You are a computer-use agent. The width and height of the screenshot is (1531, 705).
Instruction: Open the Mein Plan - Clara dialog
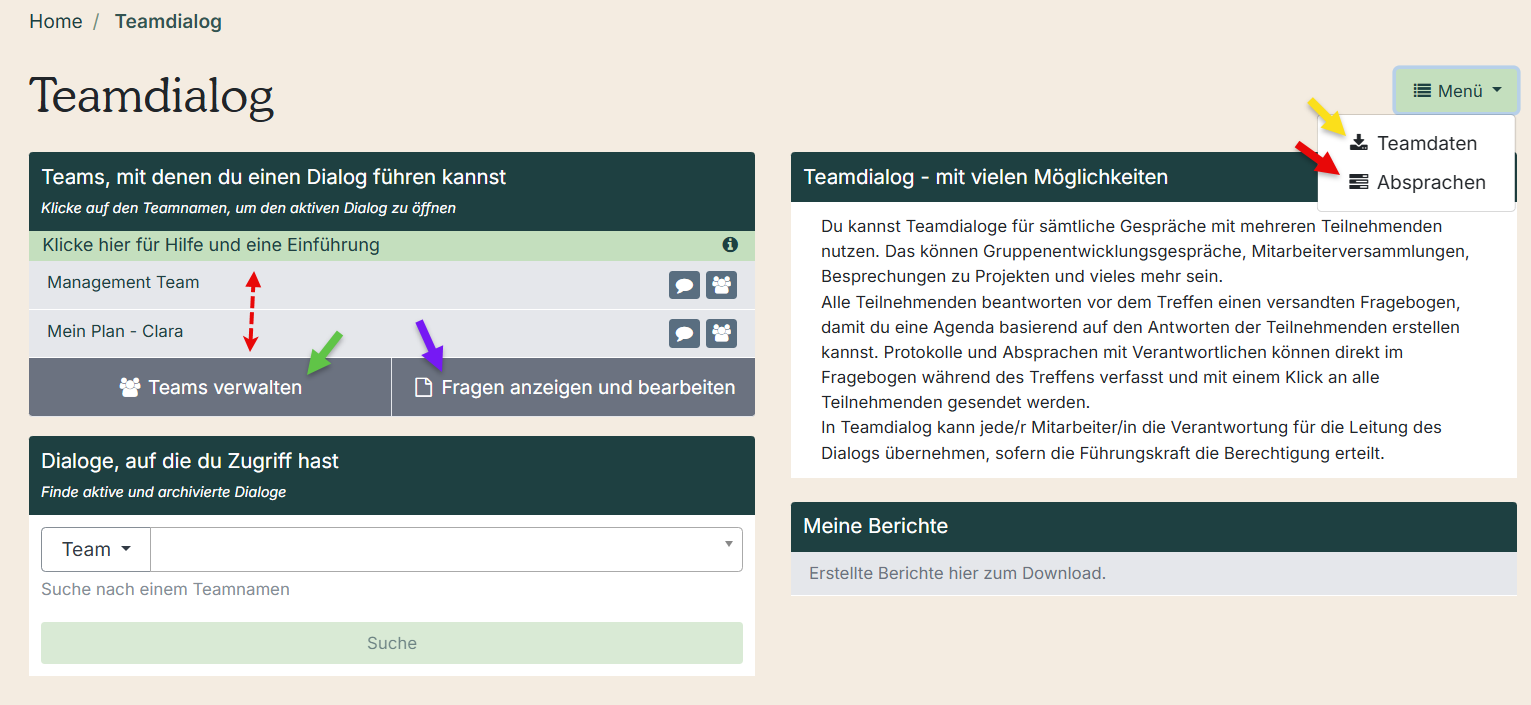[x=115, y=331]
